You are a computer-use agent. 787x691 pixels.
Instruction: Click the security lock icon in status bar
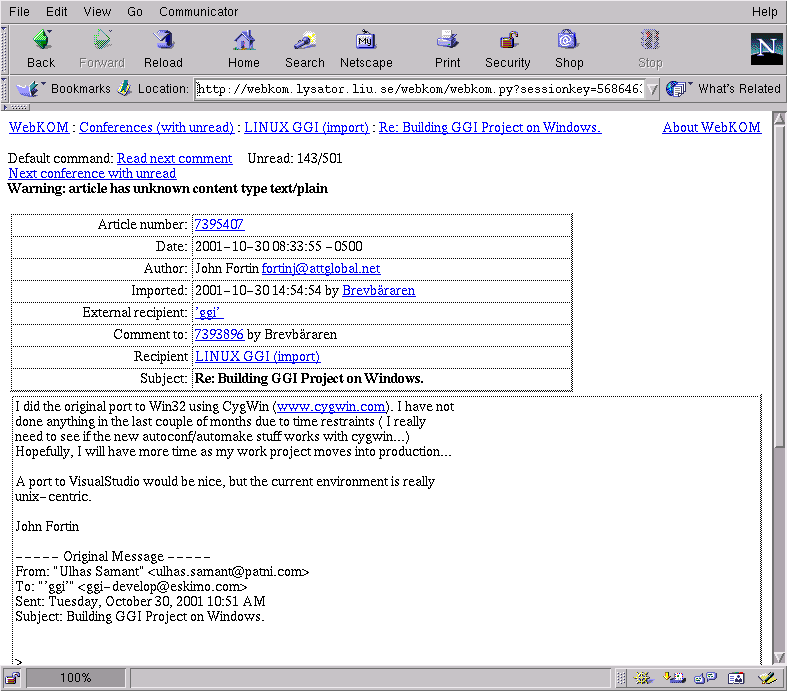(13, 678)
